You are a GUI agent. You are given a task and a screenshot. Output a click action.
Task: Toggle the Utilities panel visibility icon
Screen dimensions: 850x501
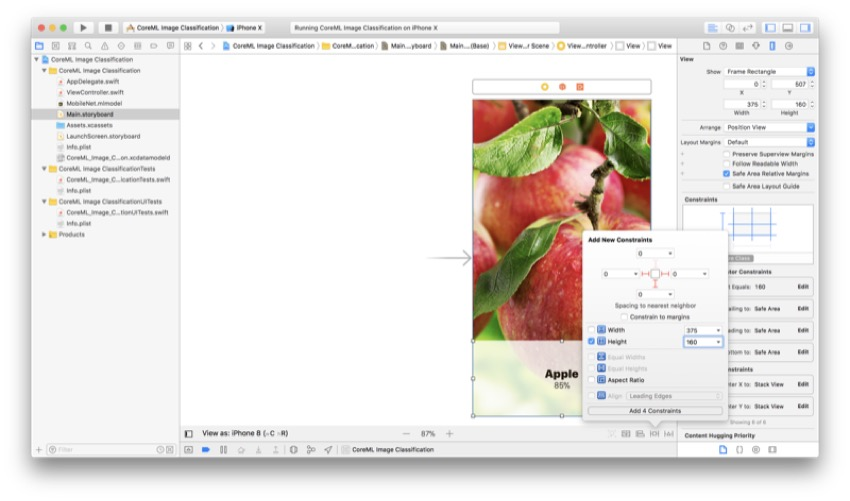pos(805,28)
